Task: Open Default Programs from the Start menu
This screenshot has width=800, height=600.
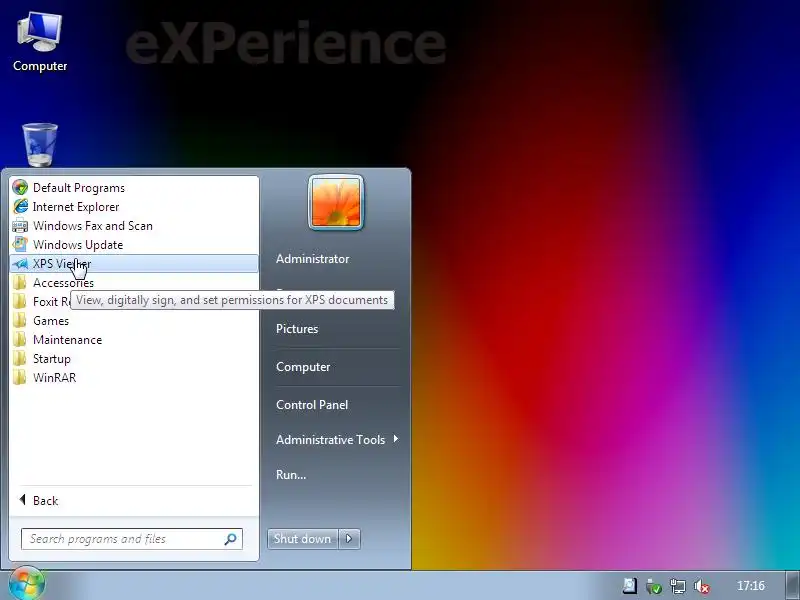Action: tap(134, 188)
